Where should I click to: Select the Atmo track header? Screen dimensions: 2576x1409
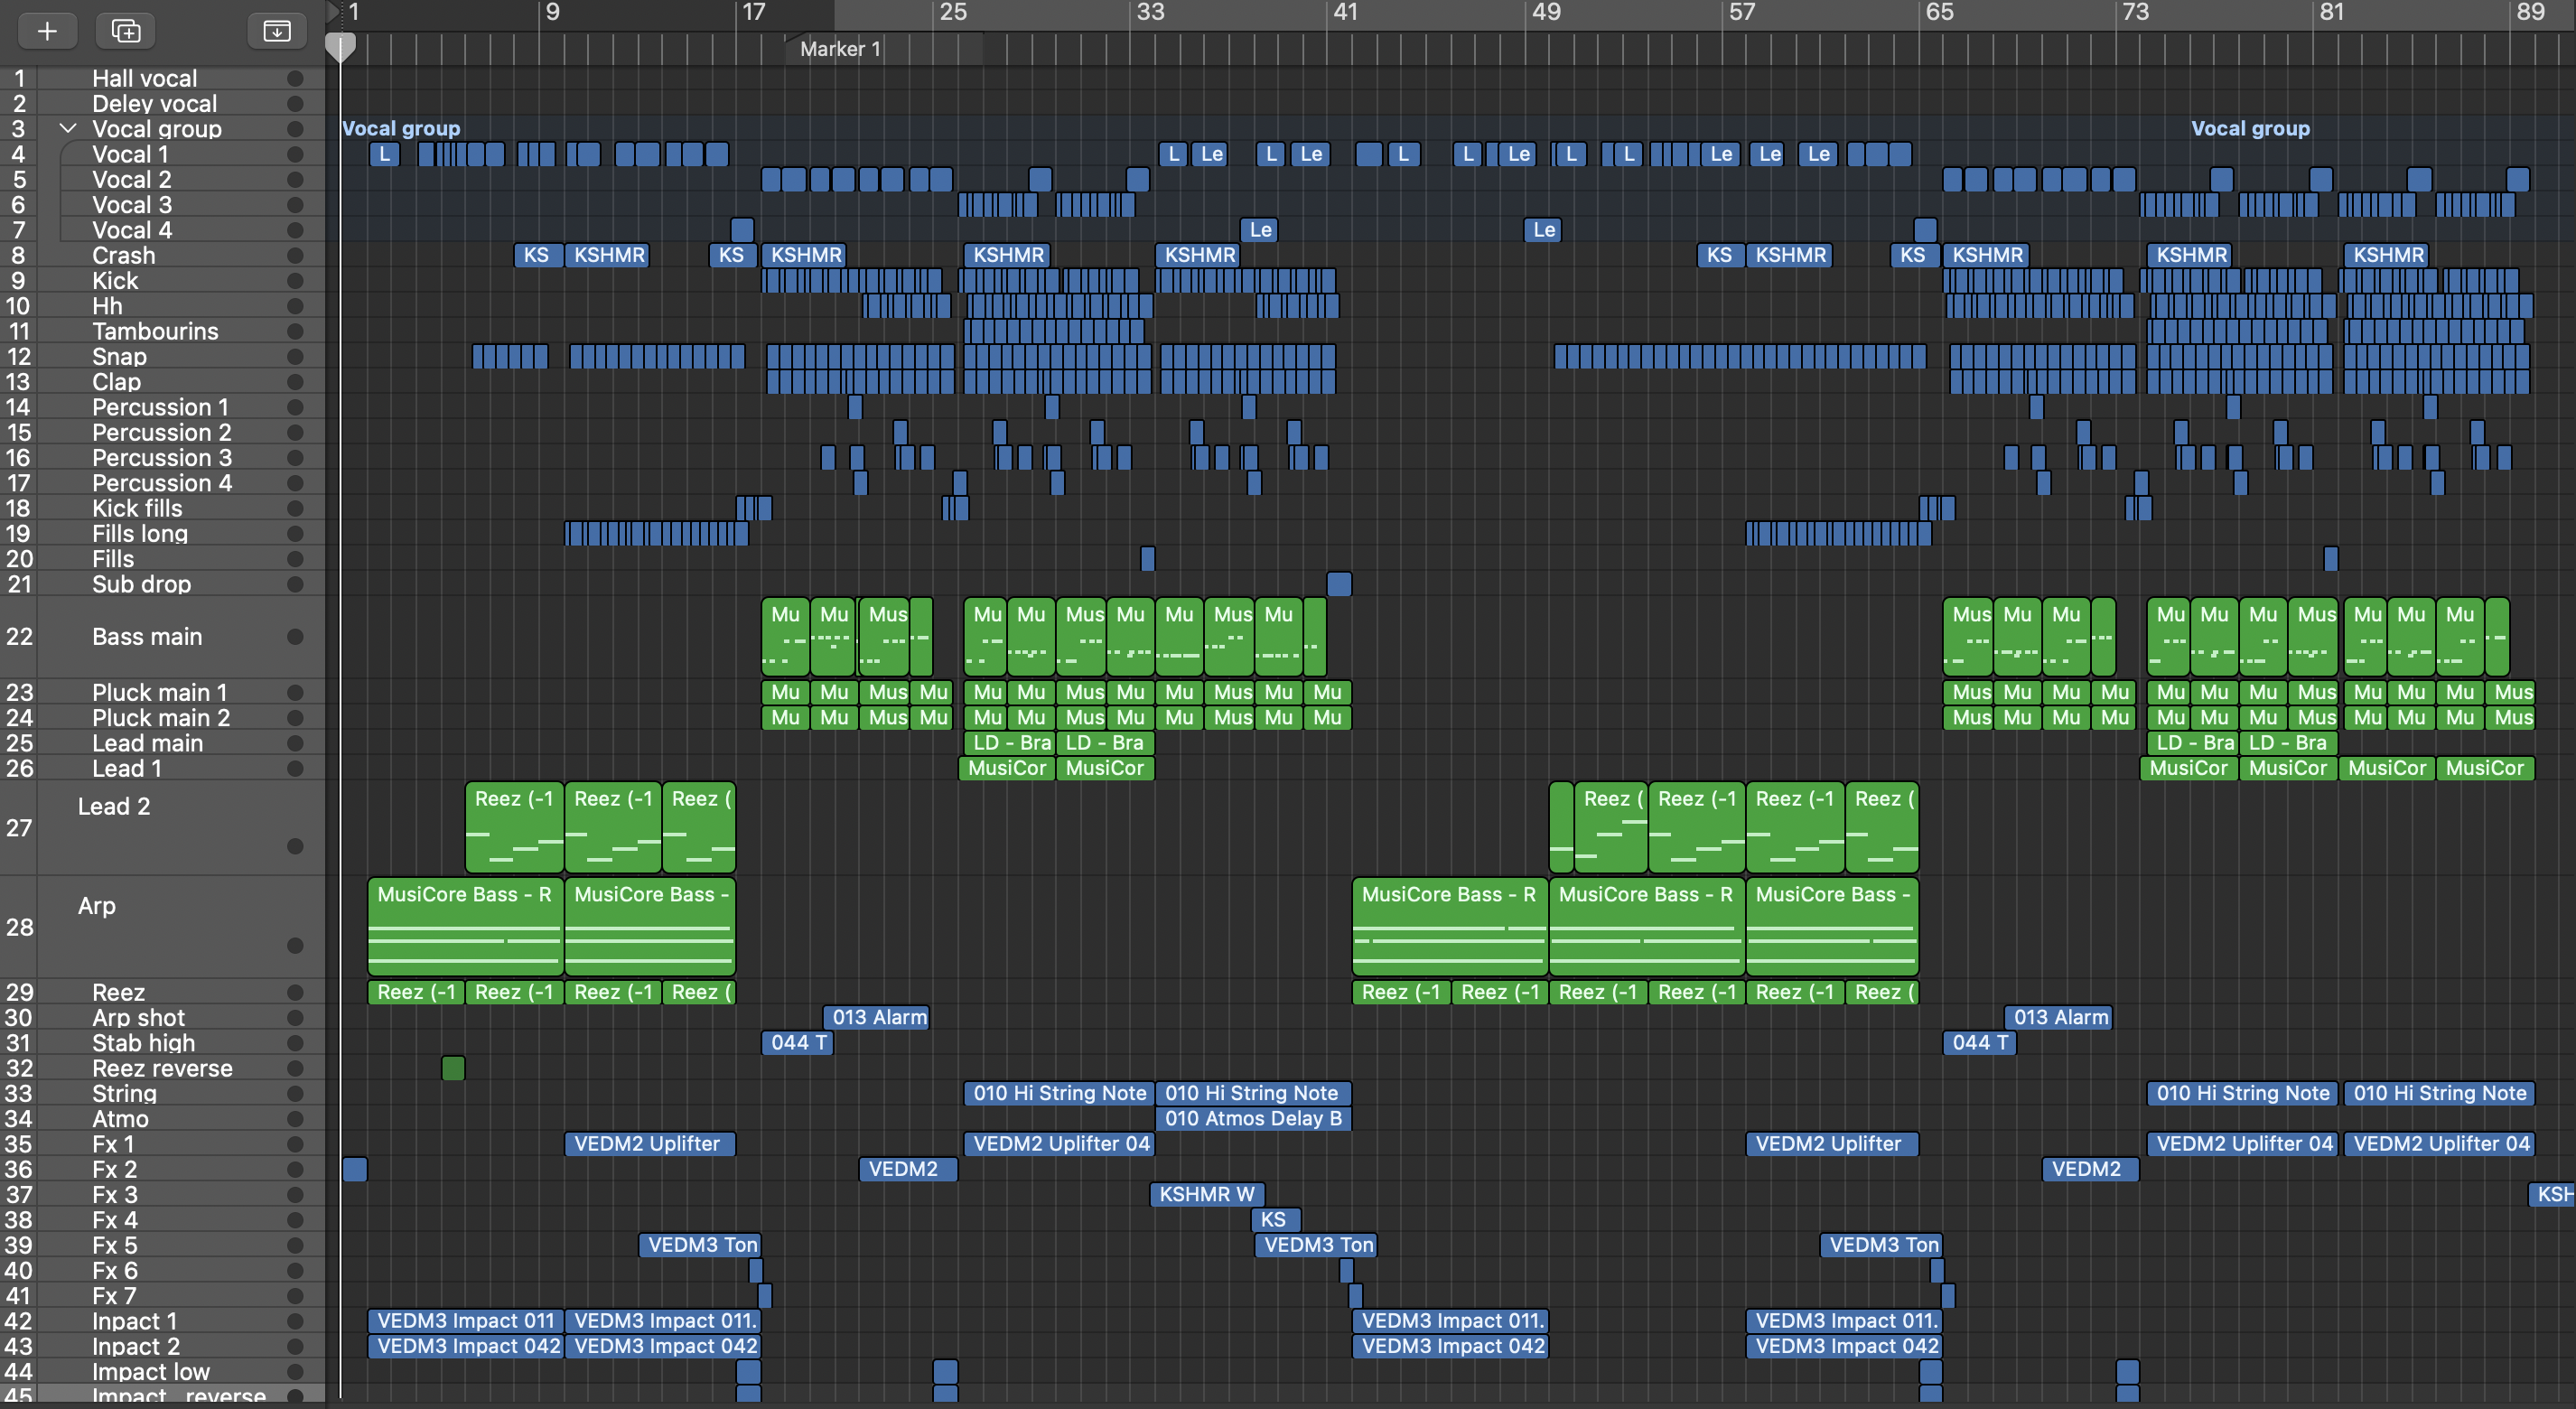point(162,1119)
